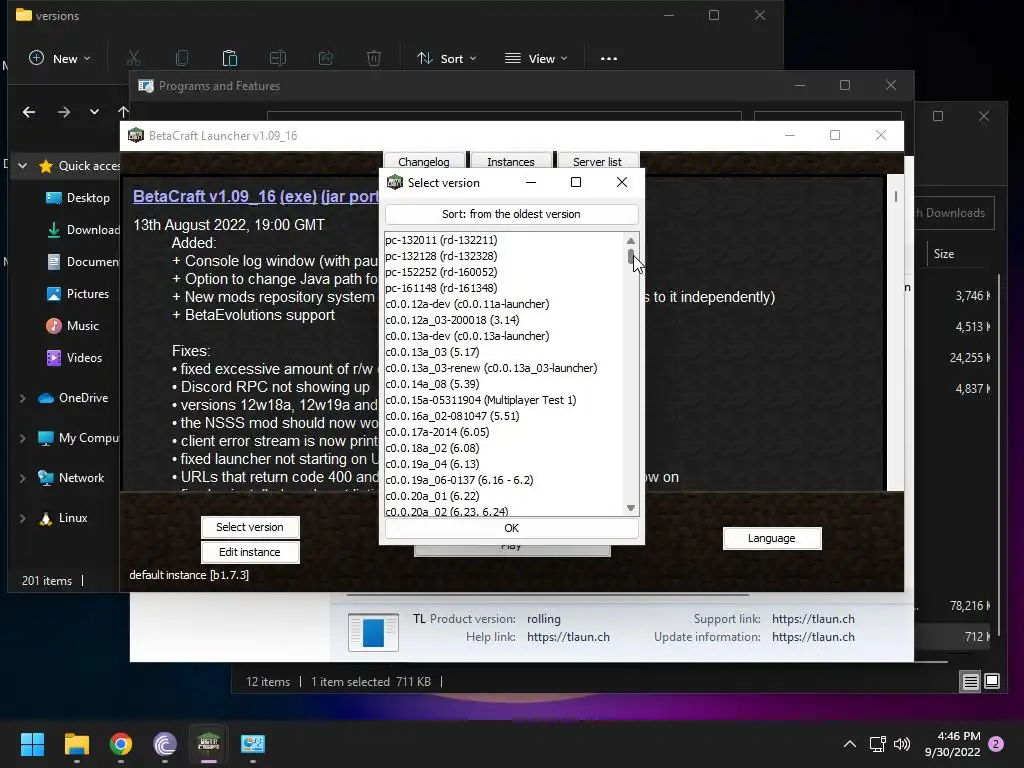Click the Rename icon in versions window toolbar
Image resolution: width=1024 pixels, height=768 pixels.
(278, 58)
